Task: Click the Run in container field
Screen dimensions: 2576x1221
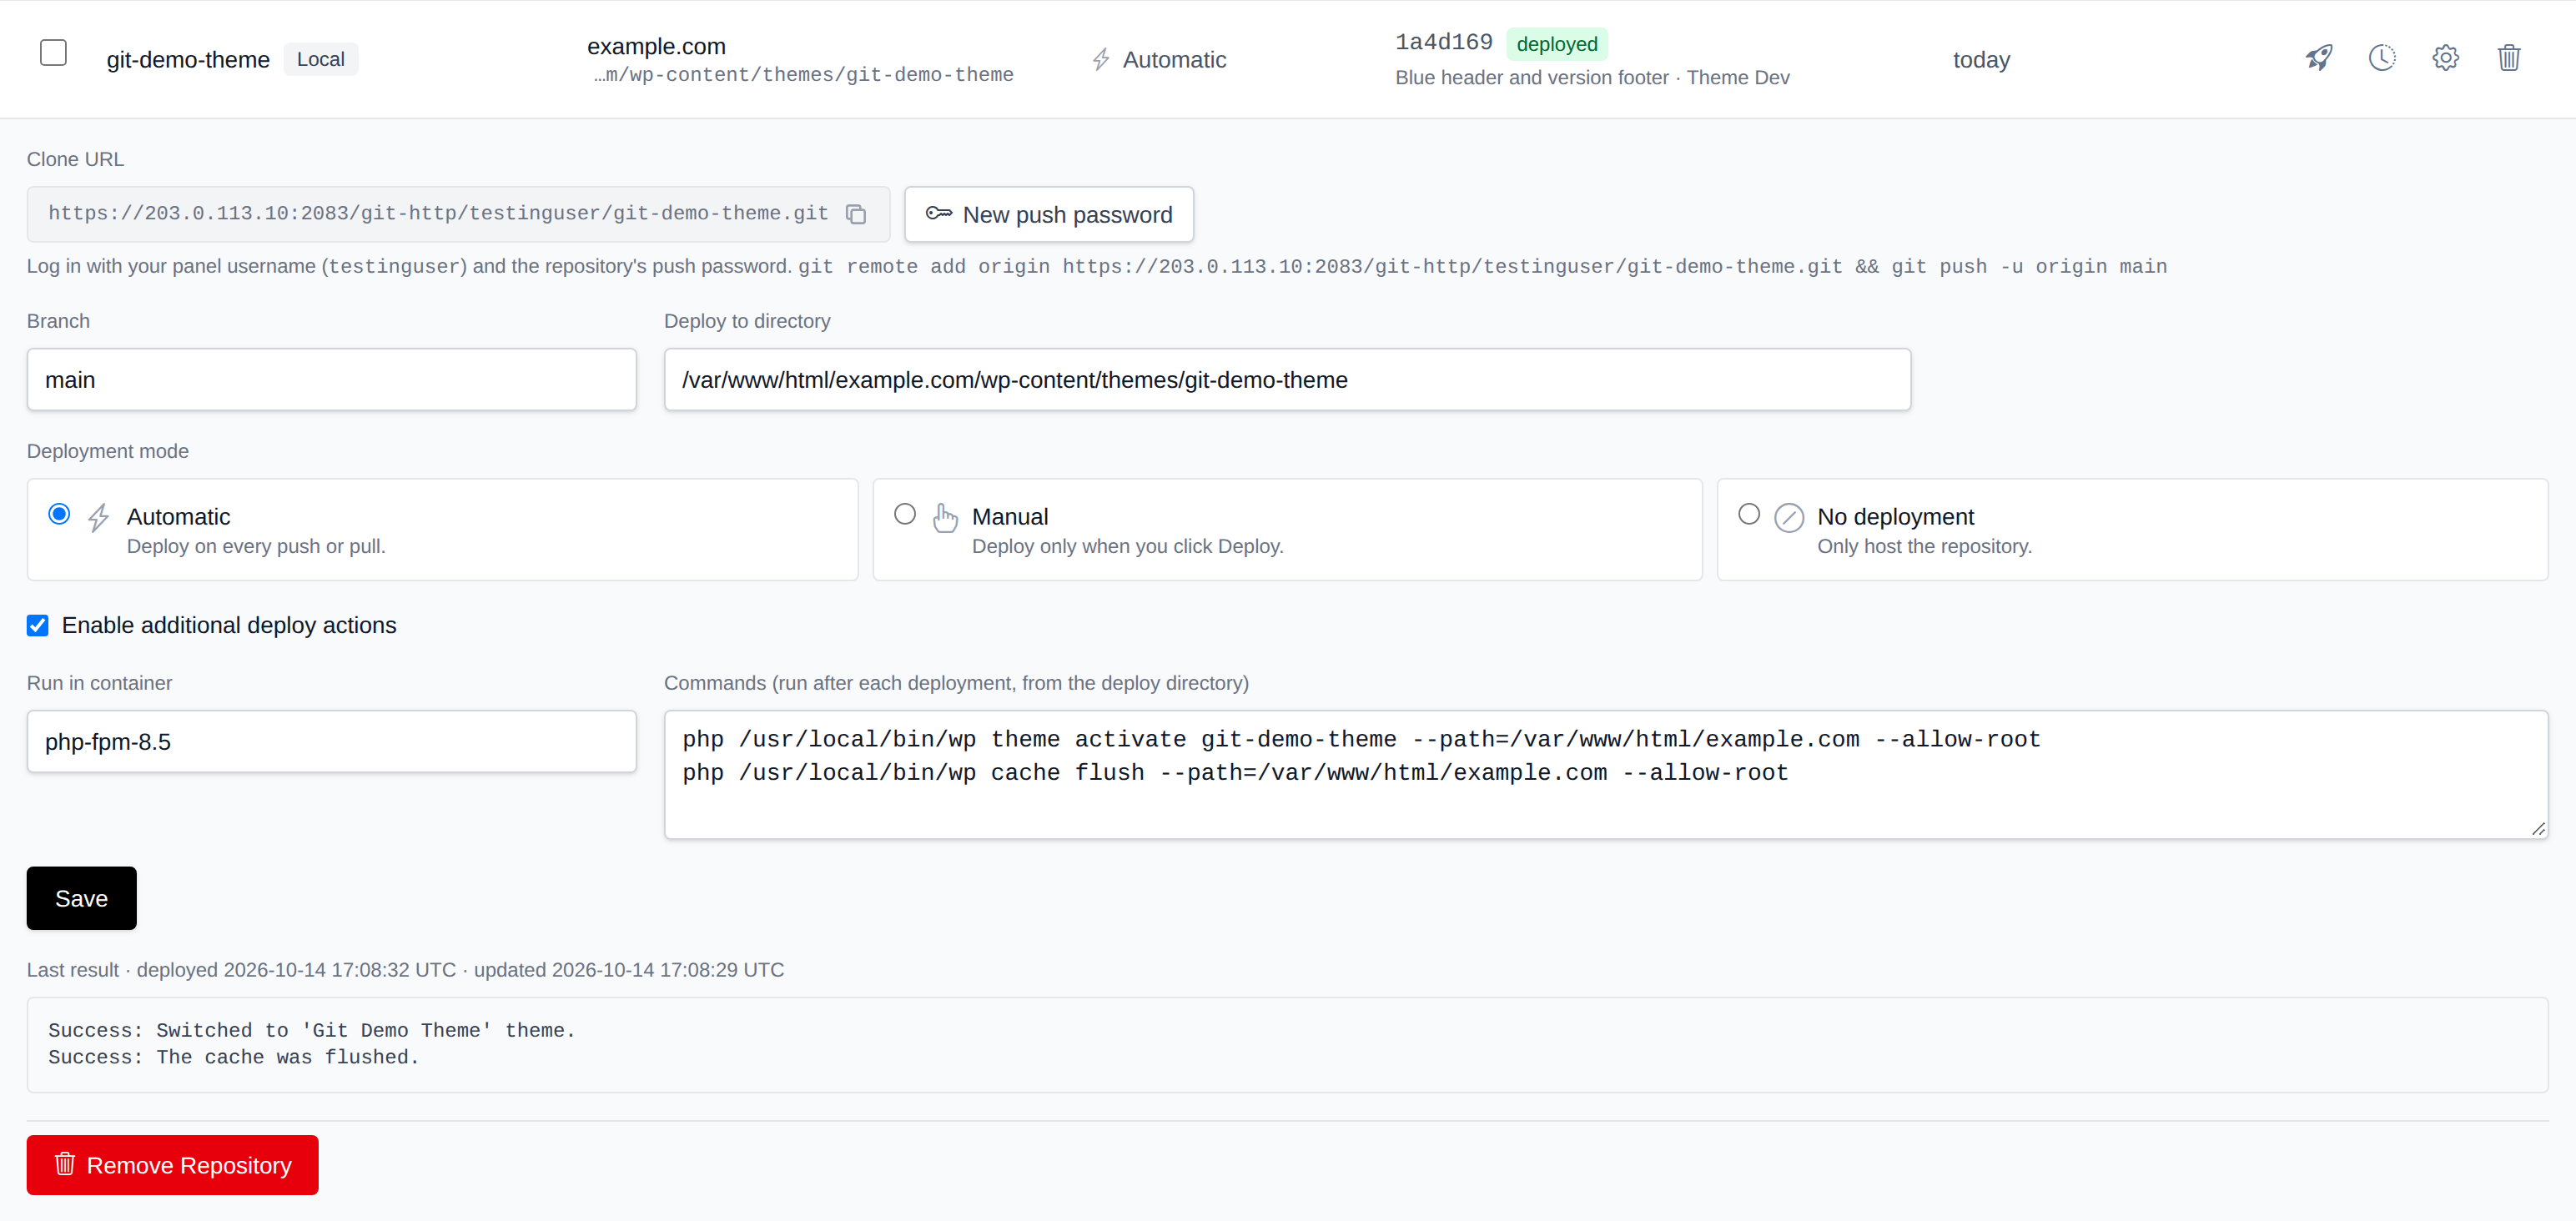Action: 332,742
